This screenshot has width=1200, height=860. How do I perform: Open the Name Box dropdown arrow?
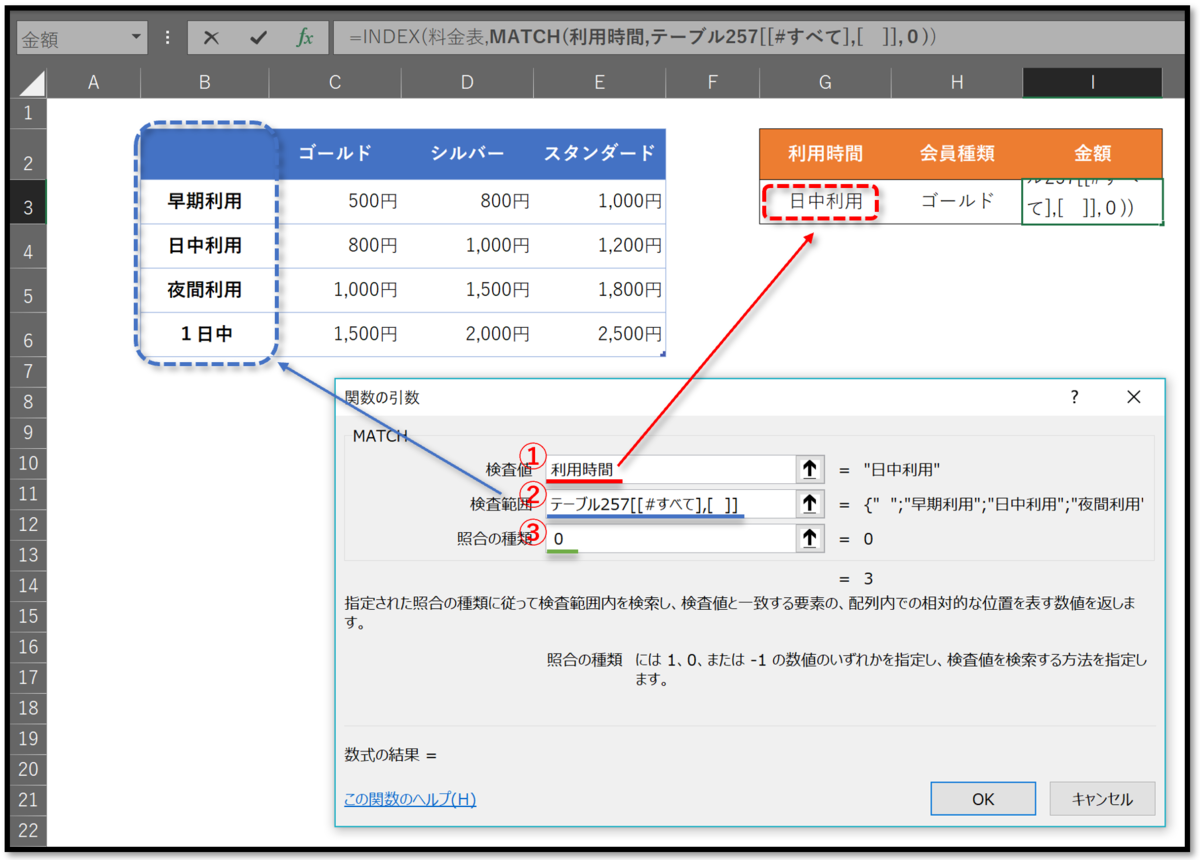(x=137, y=38)
